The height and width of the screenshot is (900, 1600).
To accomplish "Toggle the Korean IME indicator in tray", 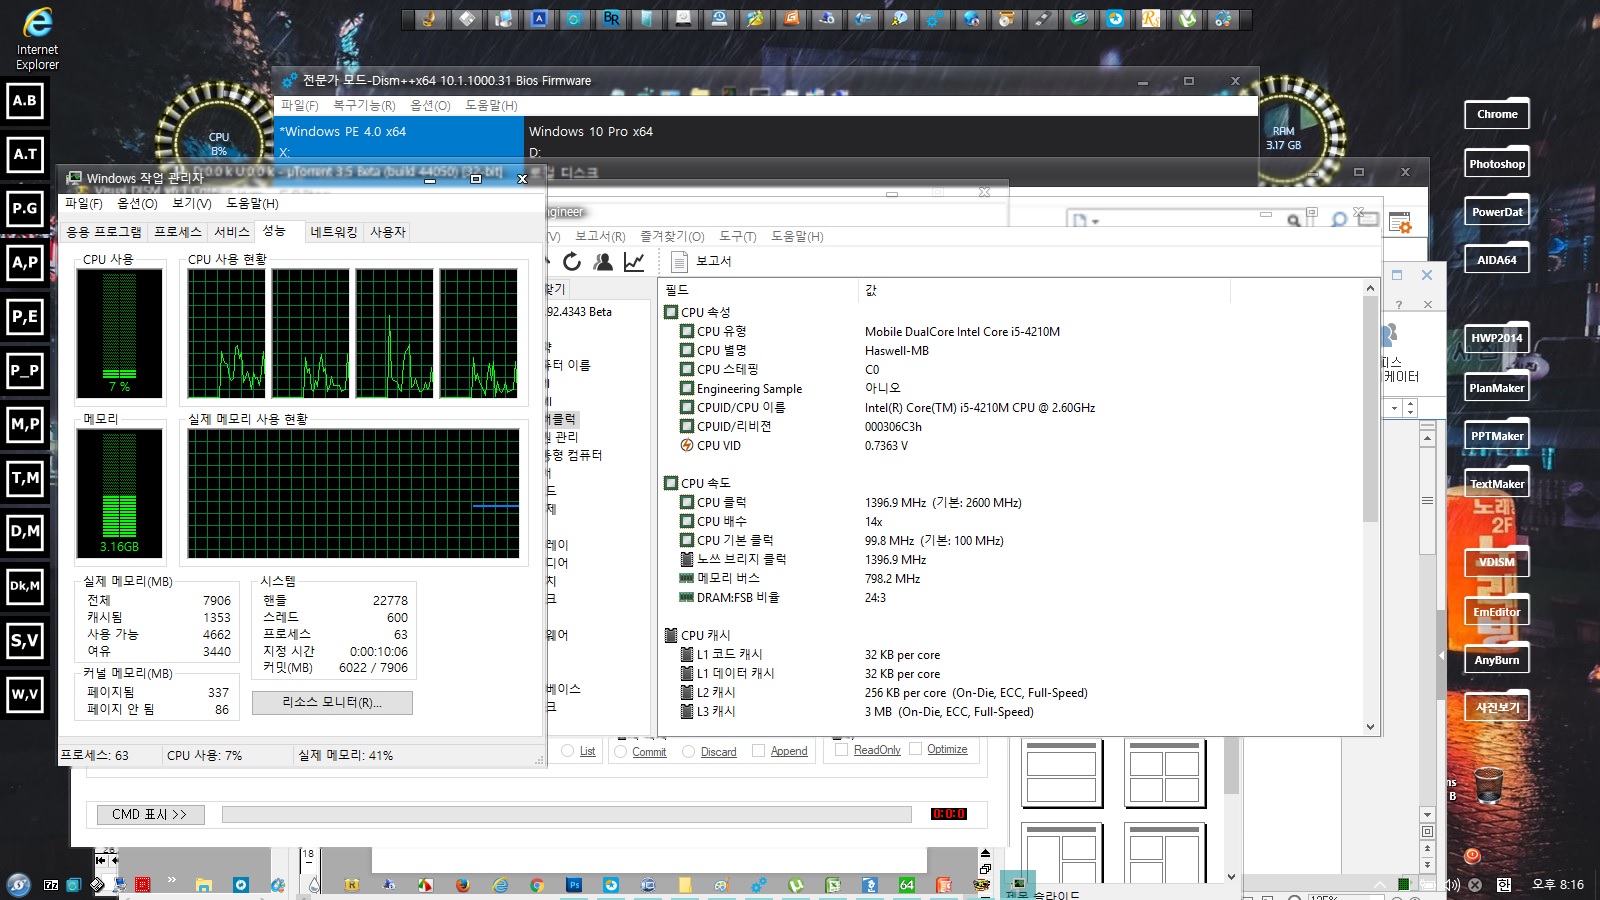I will coord(1503,885).
